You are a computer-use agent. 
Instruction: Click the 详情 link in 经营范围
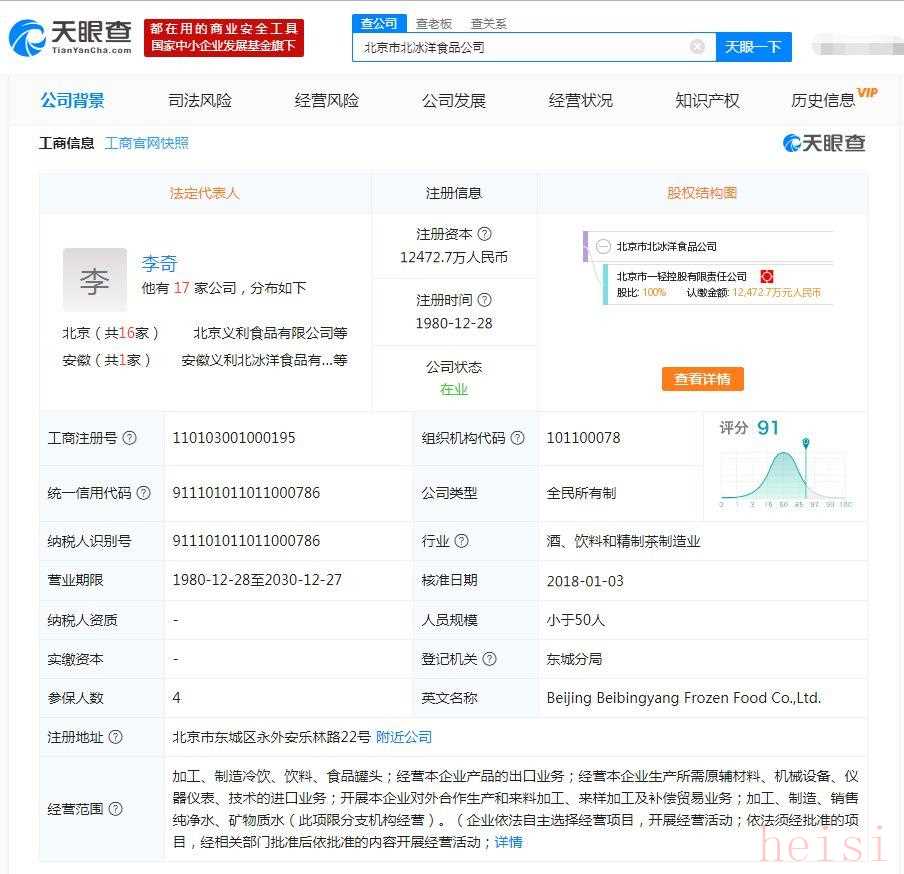[508, 842]
